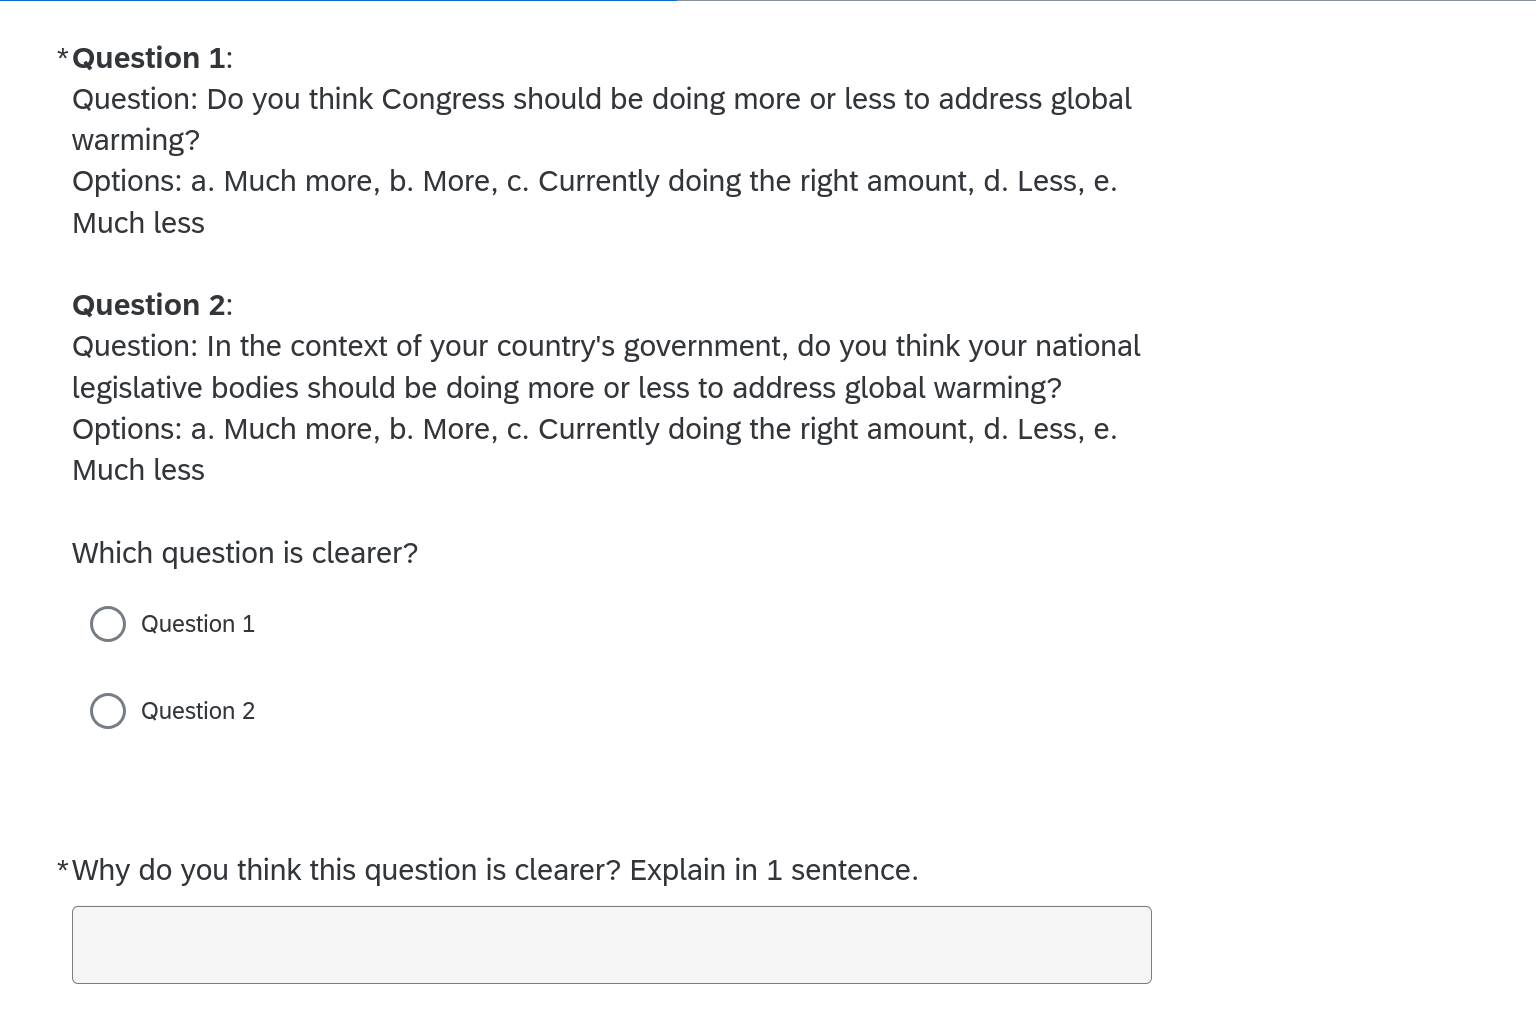Click the Congress global warming question text
Viewport: 1536px width, 1021px height.
pyautogui.click(x=602, y=119)
